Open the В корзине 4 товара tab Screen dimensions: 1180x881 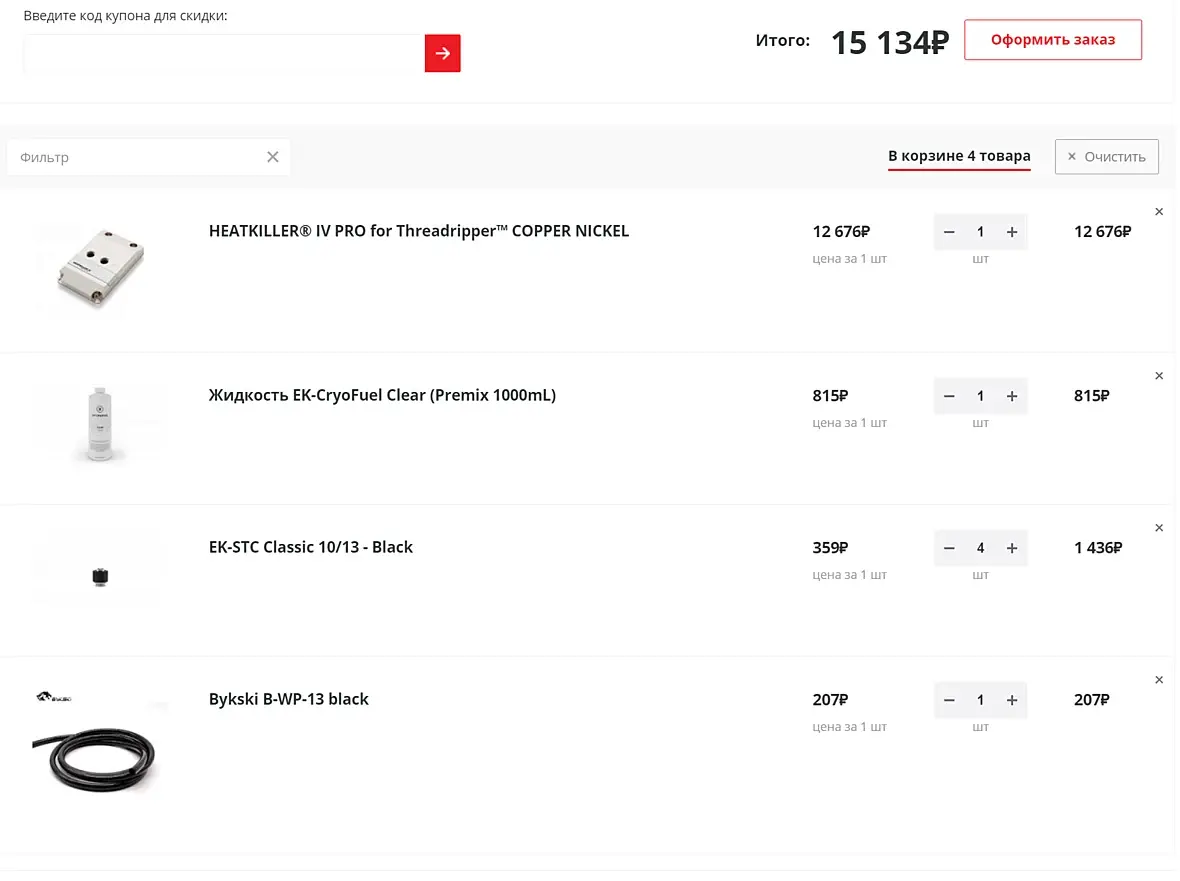959,156
